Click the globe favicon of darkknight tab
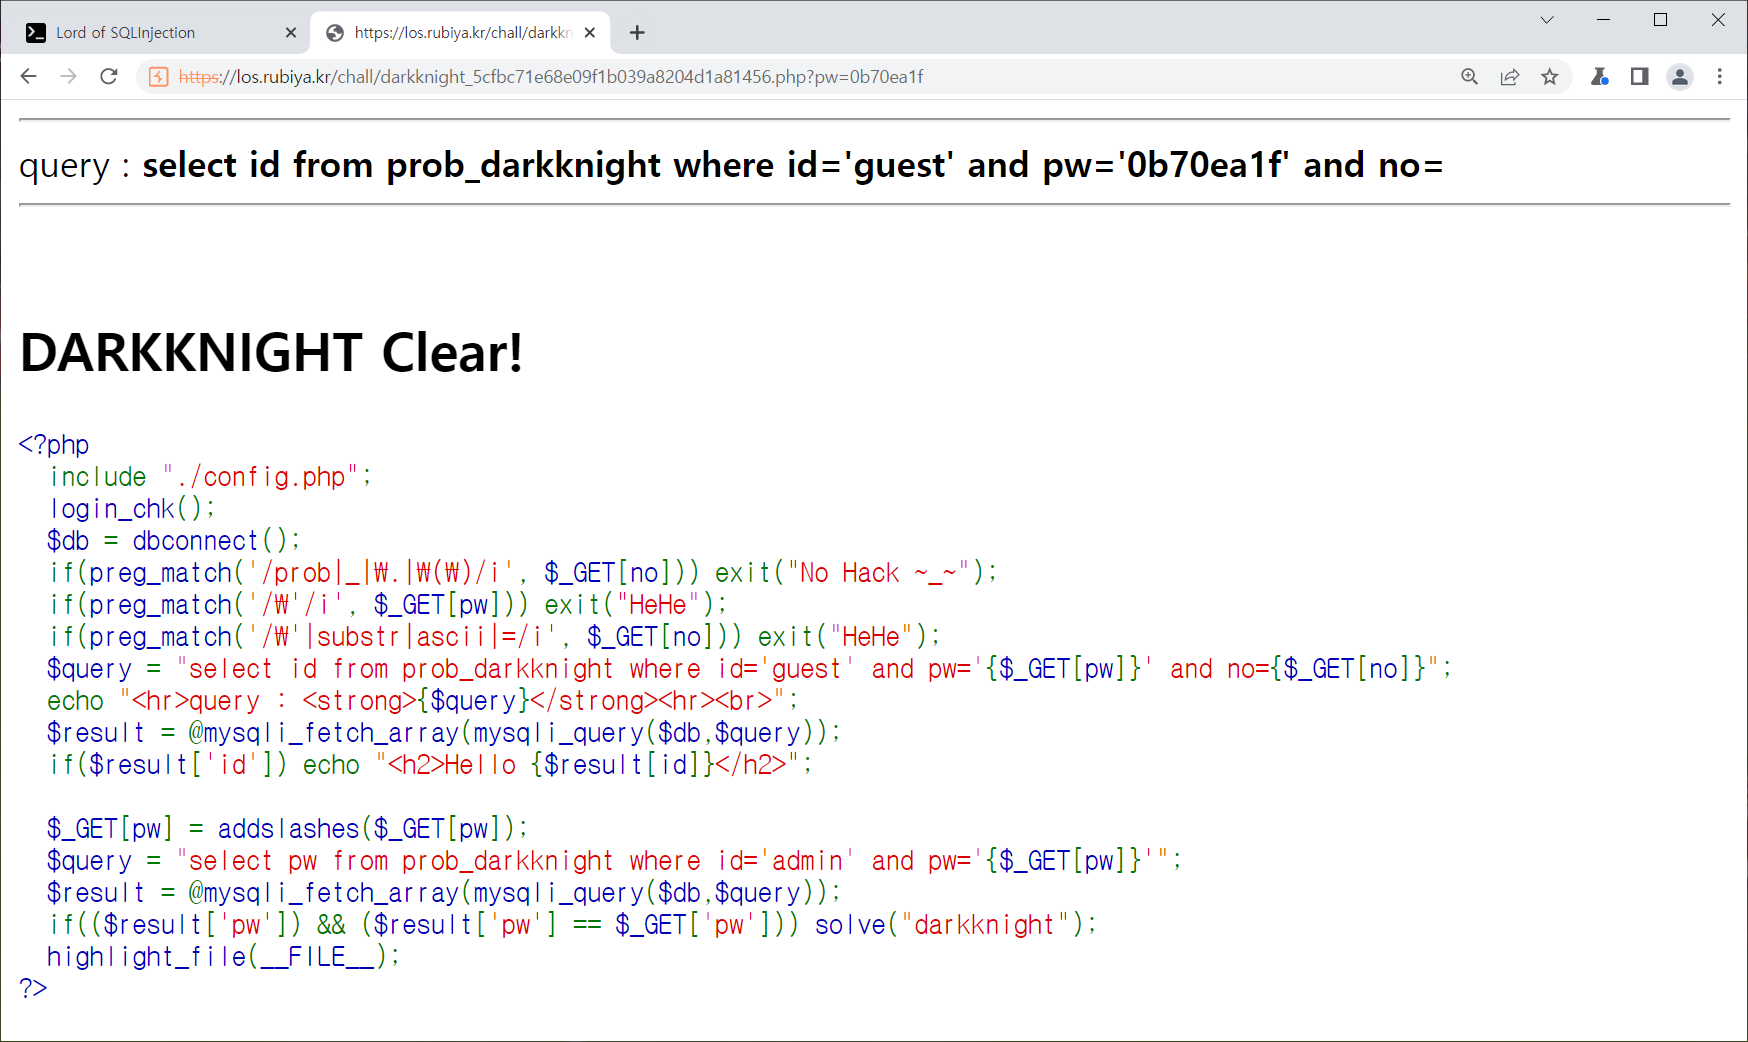Viewport: 1748px width, 1042px height. 335,32
